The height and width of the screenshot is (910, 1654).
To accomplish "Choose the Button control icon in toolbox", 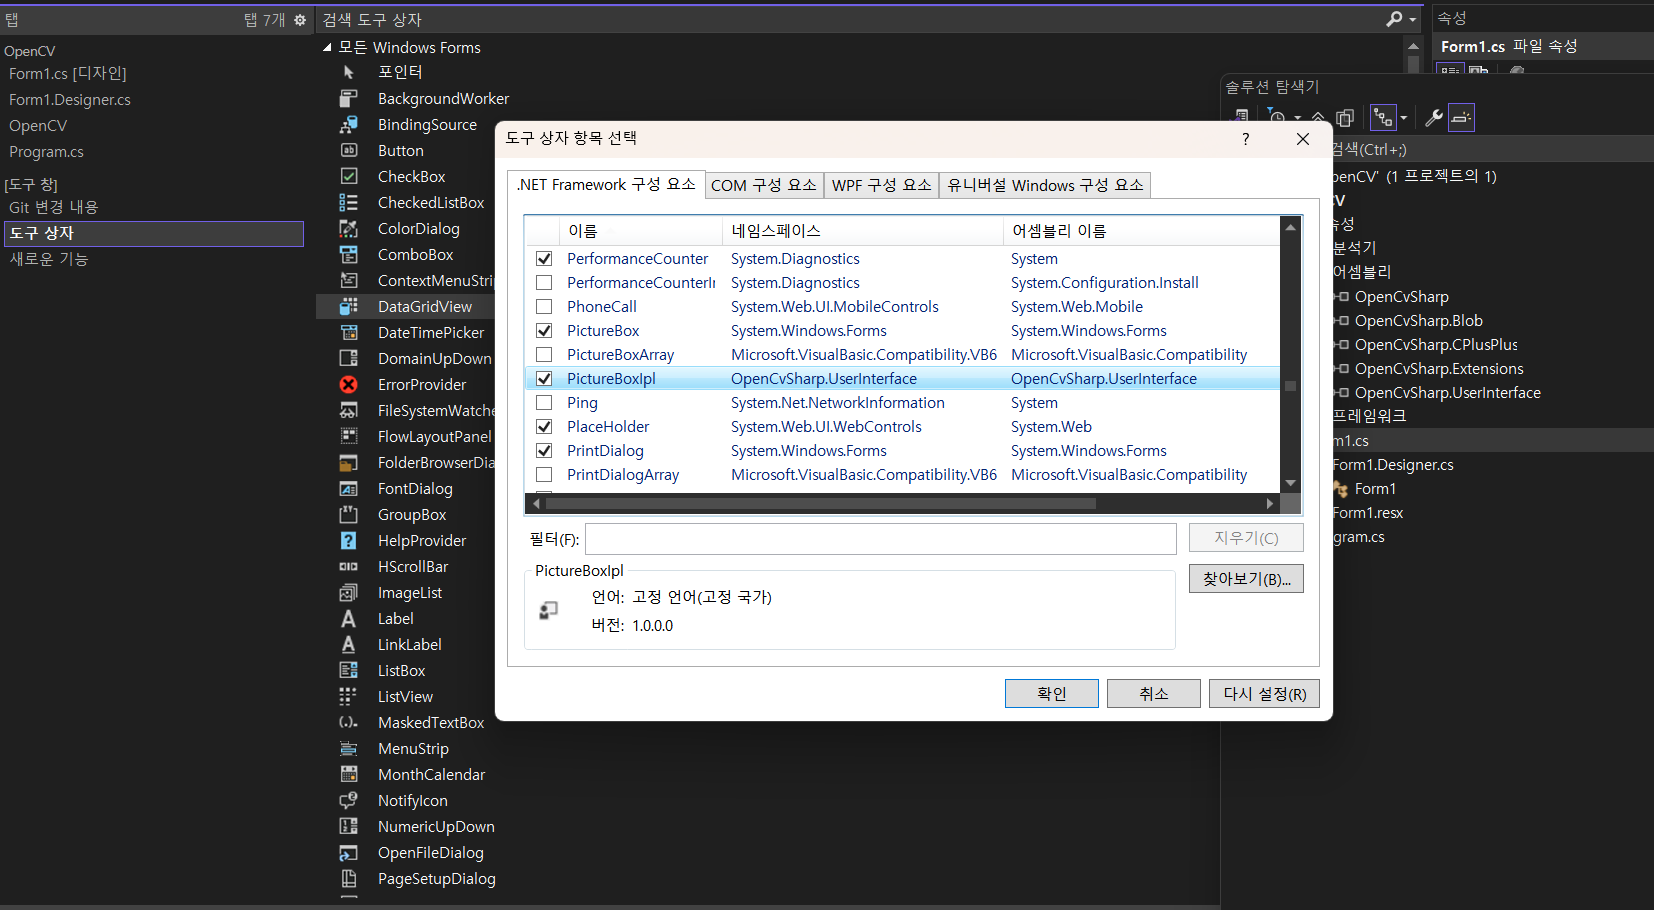I will (x=348, y=150).
